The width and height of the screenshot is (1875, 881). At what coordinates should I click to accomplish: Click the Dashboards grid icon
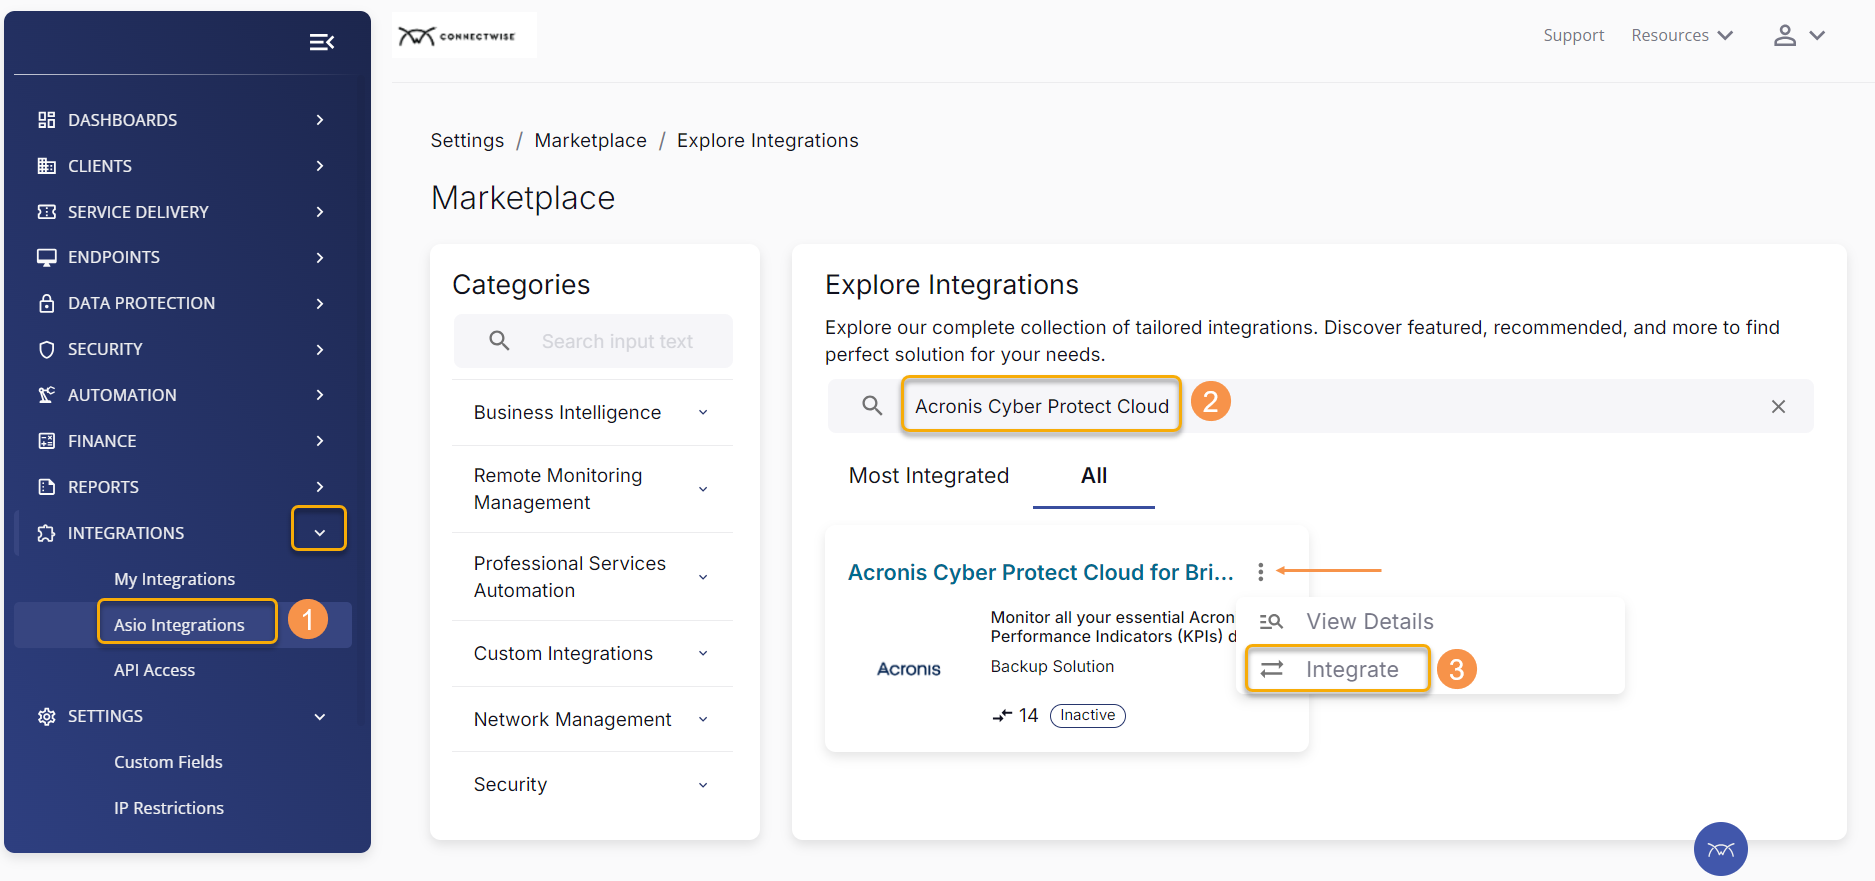[46, 120]
